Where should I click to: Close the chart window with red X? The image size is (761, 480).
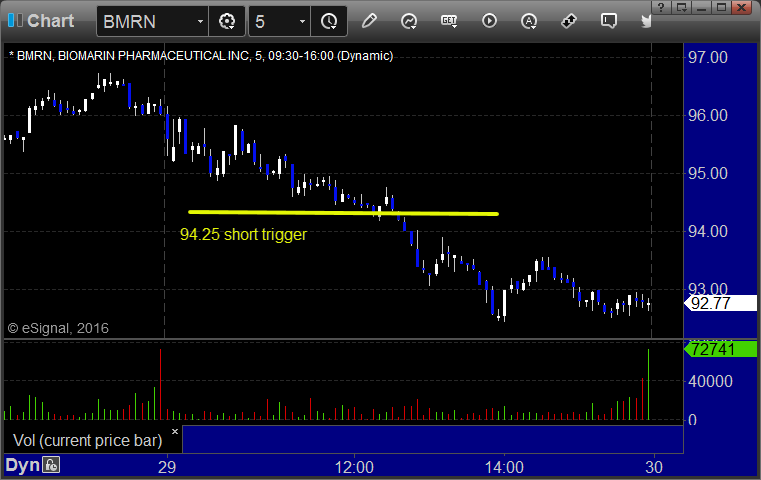pyautogui.click(x=742, y=7)
